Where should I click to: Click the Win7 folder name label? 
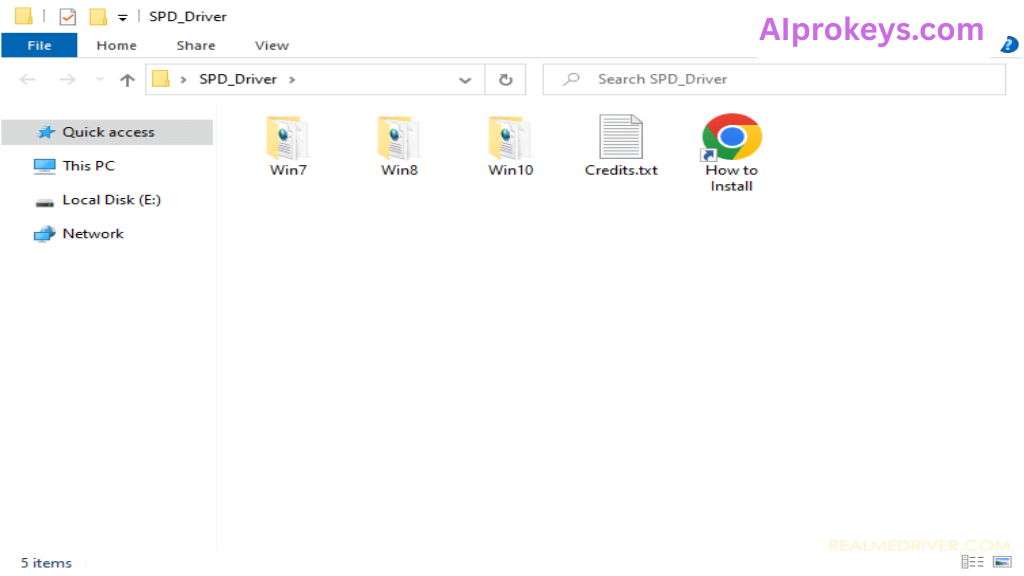[x=288, y=170]
